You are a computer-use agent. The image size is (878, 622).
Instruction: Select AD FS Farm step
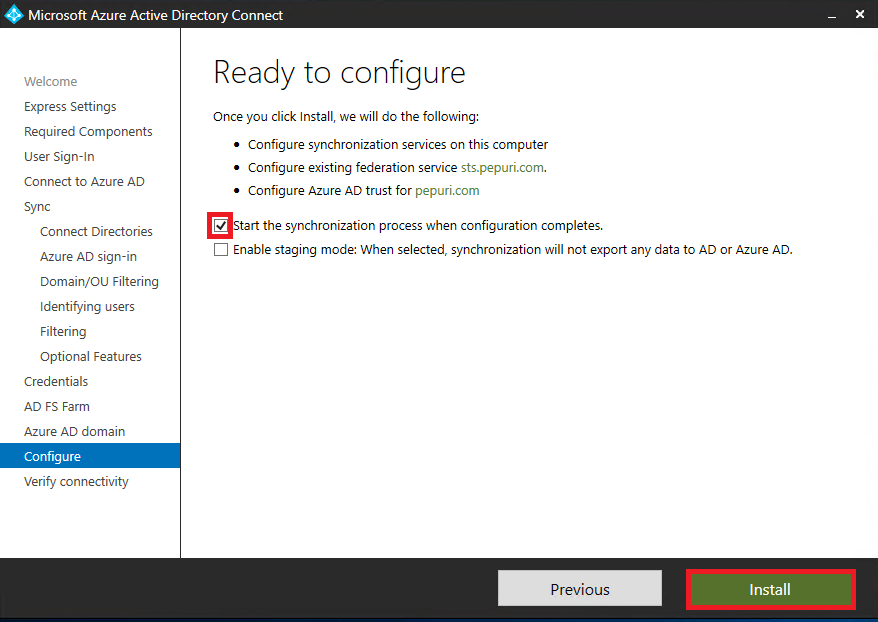[x=57, y=406]
